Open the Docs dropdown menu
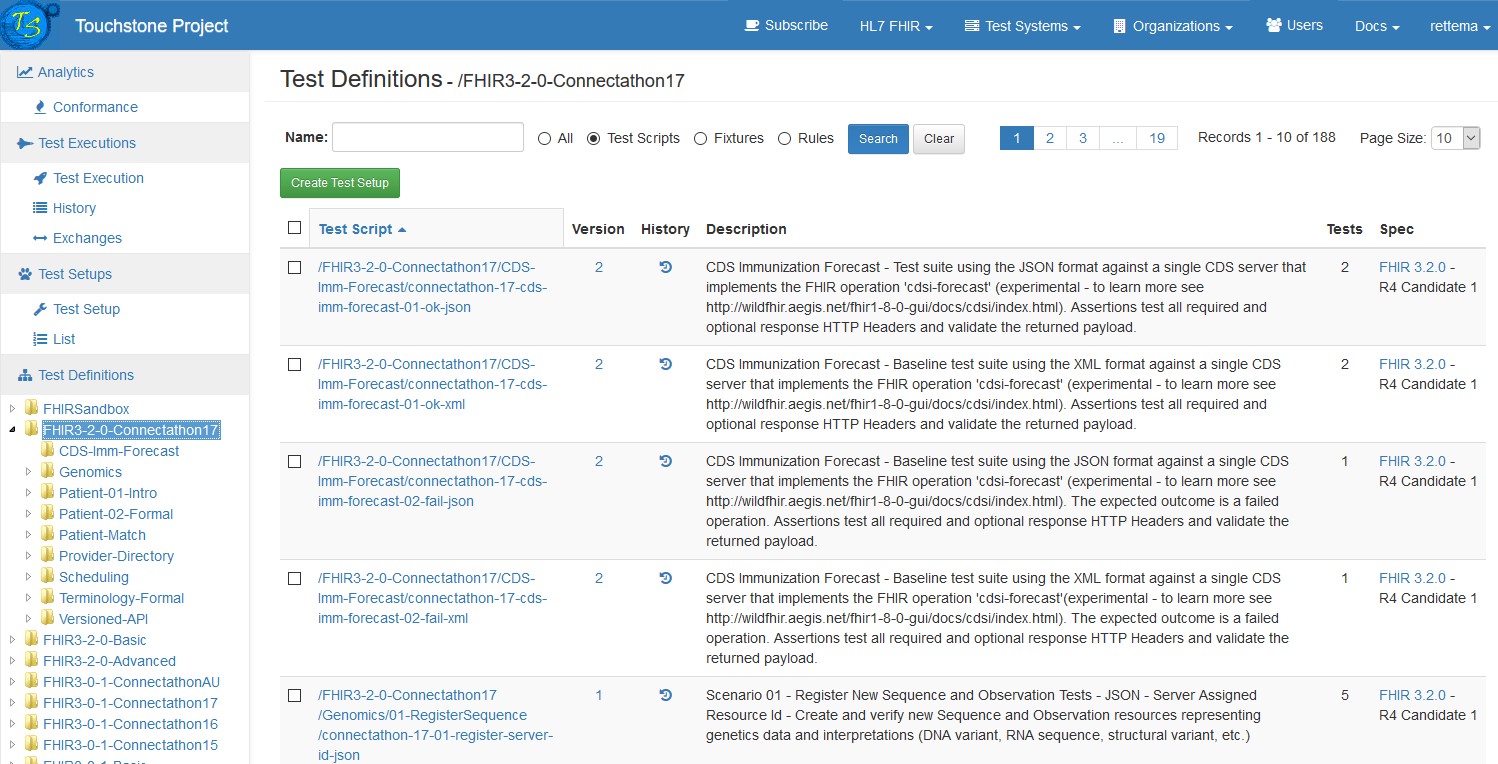 (x=1377, y=26)
